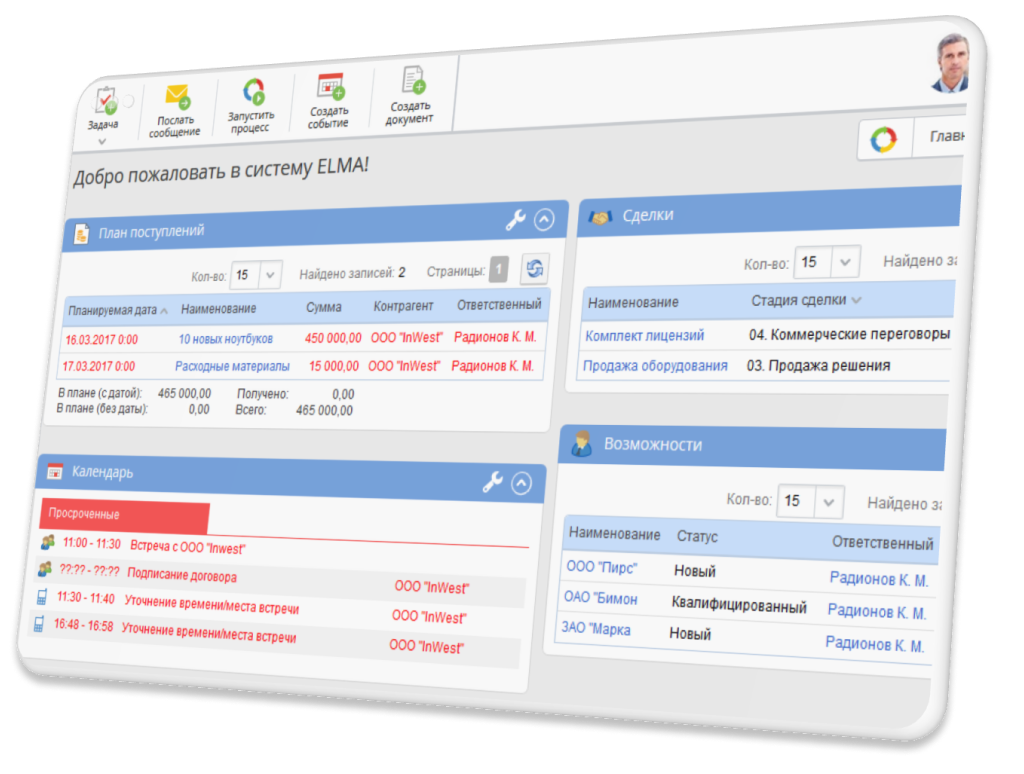Click the Task (Задача) toolbar icon

point(104,100)
